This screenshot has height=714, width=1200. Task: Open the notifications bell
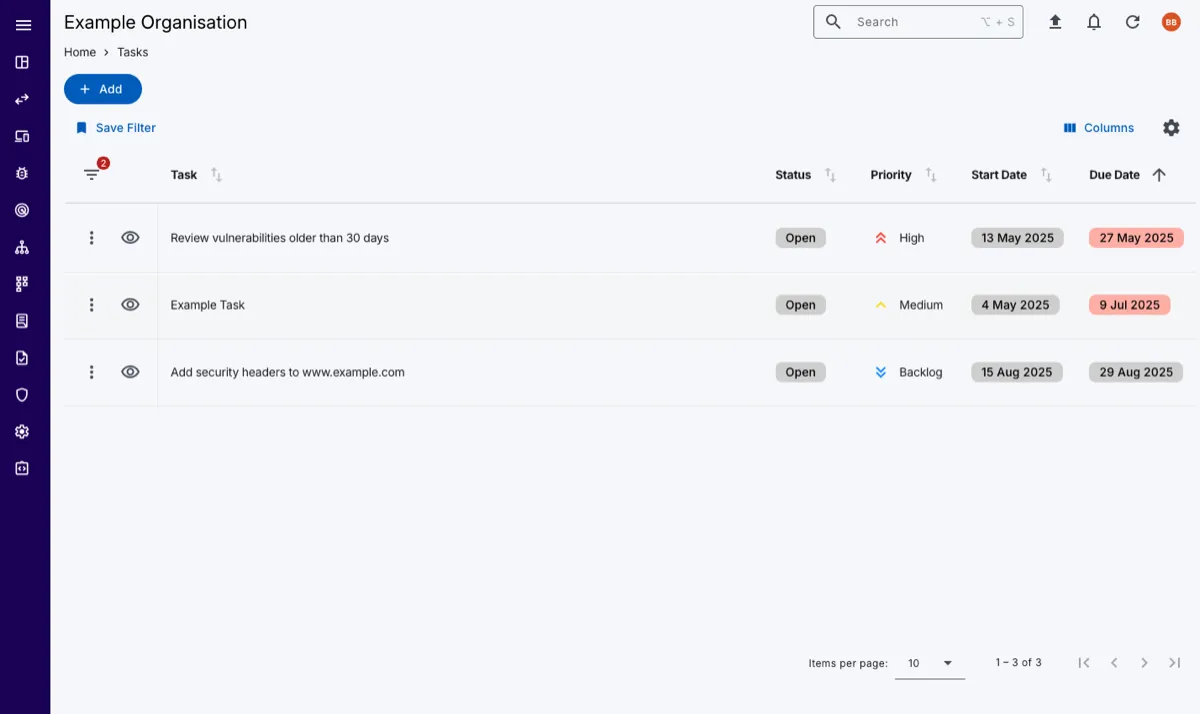[1094, 22]
